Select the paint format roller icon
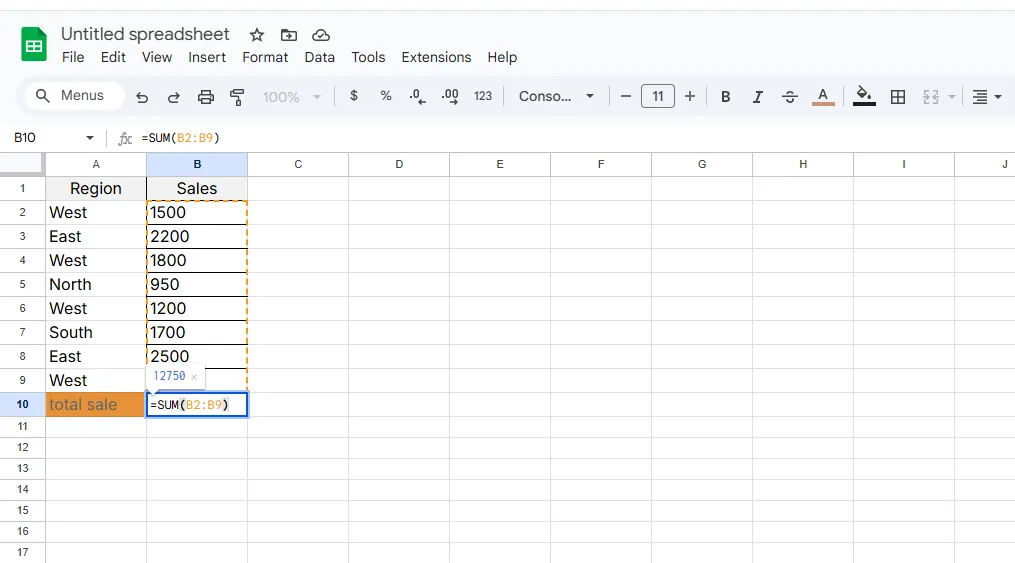Image resolution: width=1015 pixels, height=563 pixels. 237,97
